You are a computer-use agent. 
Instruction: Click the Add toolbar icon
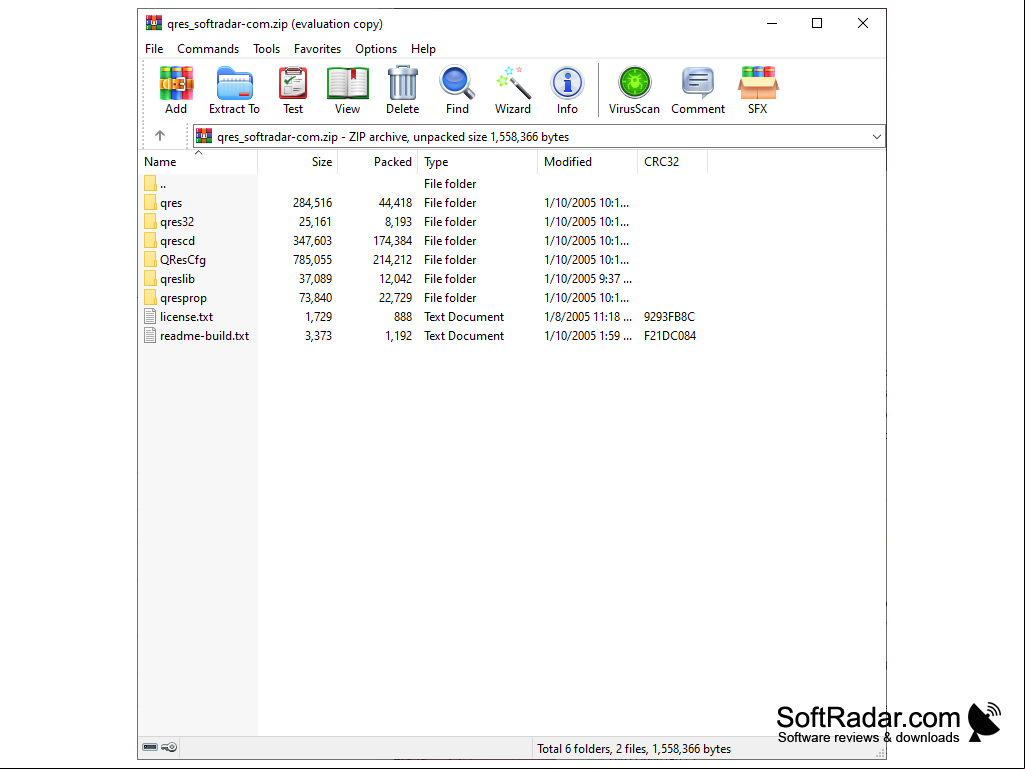pyautogui.click(x=176, y=90)
